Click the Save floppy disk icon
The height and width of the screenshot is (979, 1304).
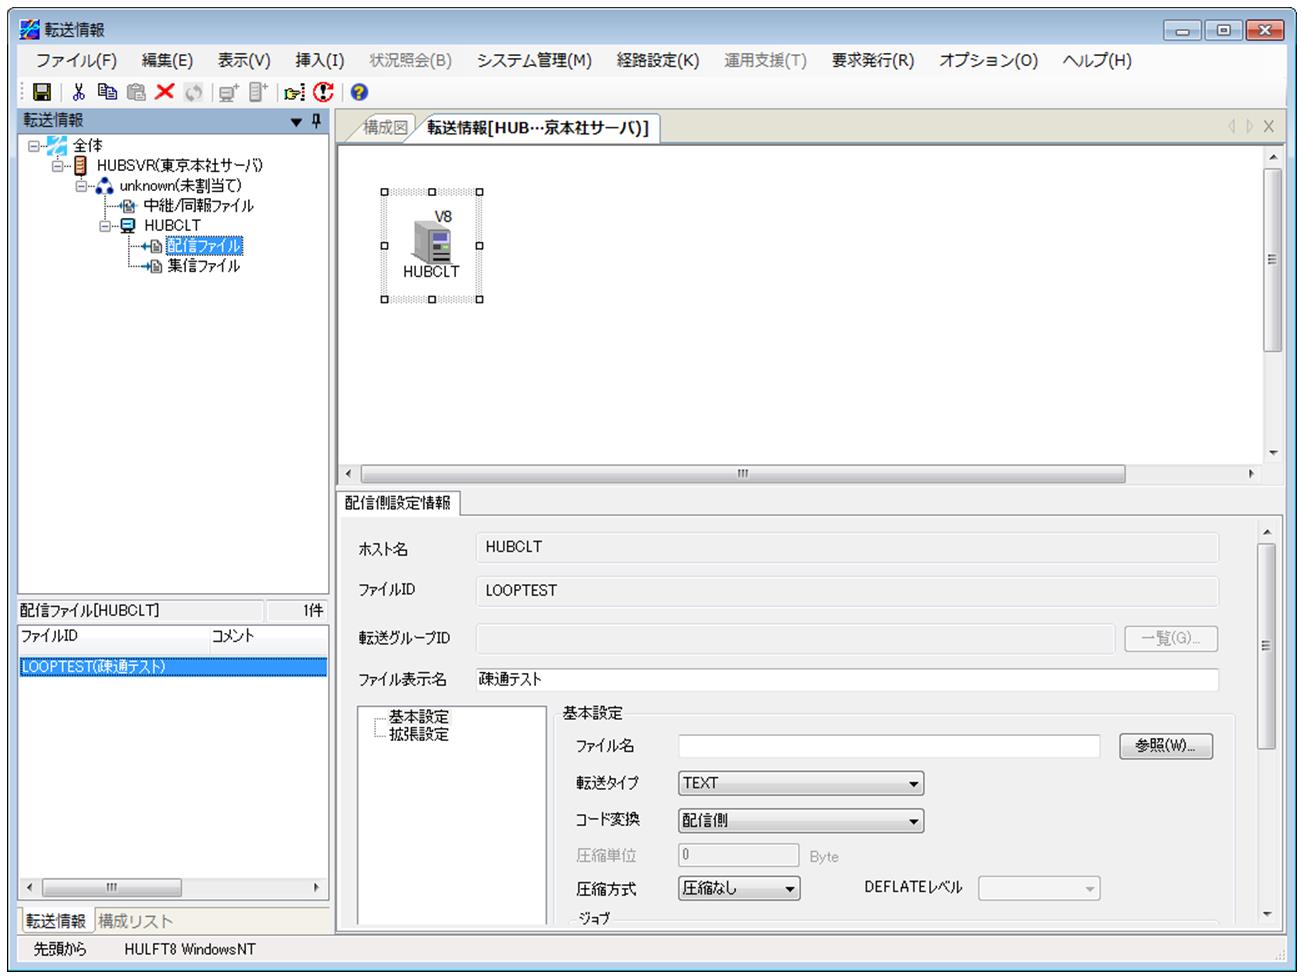tap(42, 92)
